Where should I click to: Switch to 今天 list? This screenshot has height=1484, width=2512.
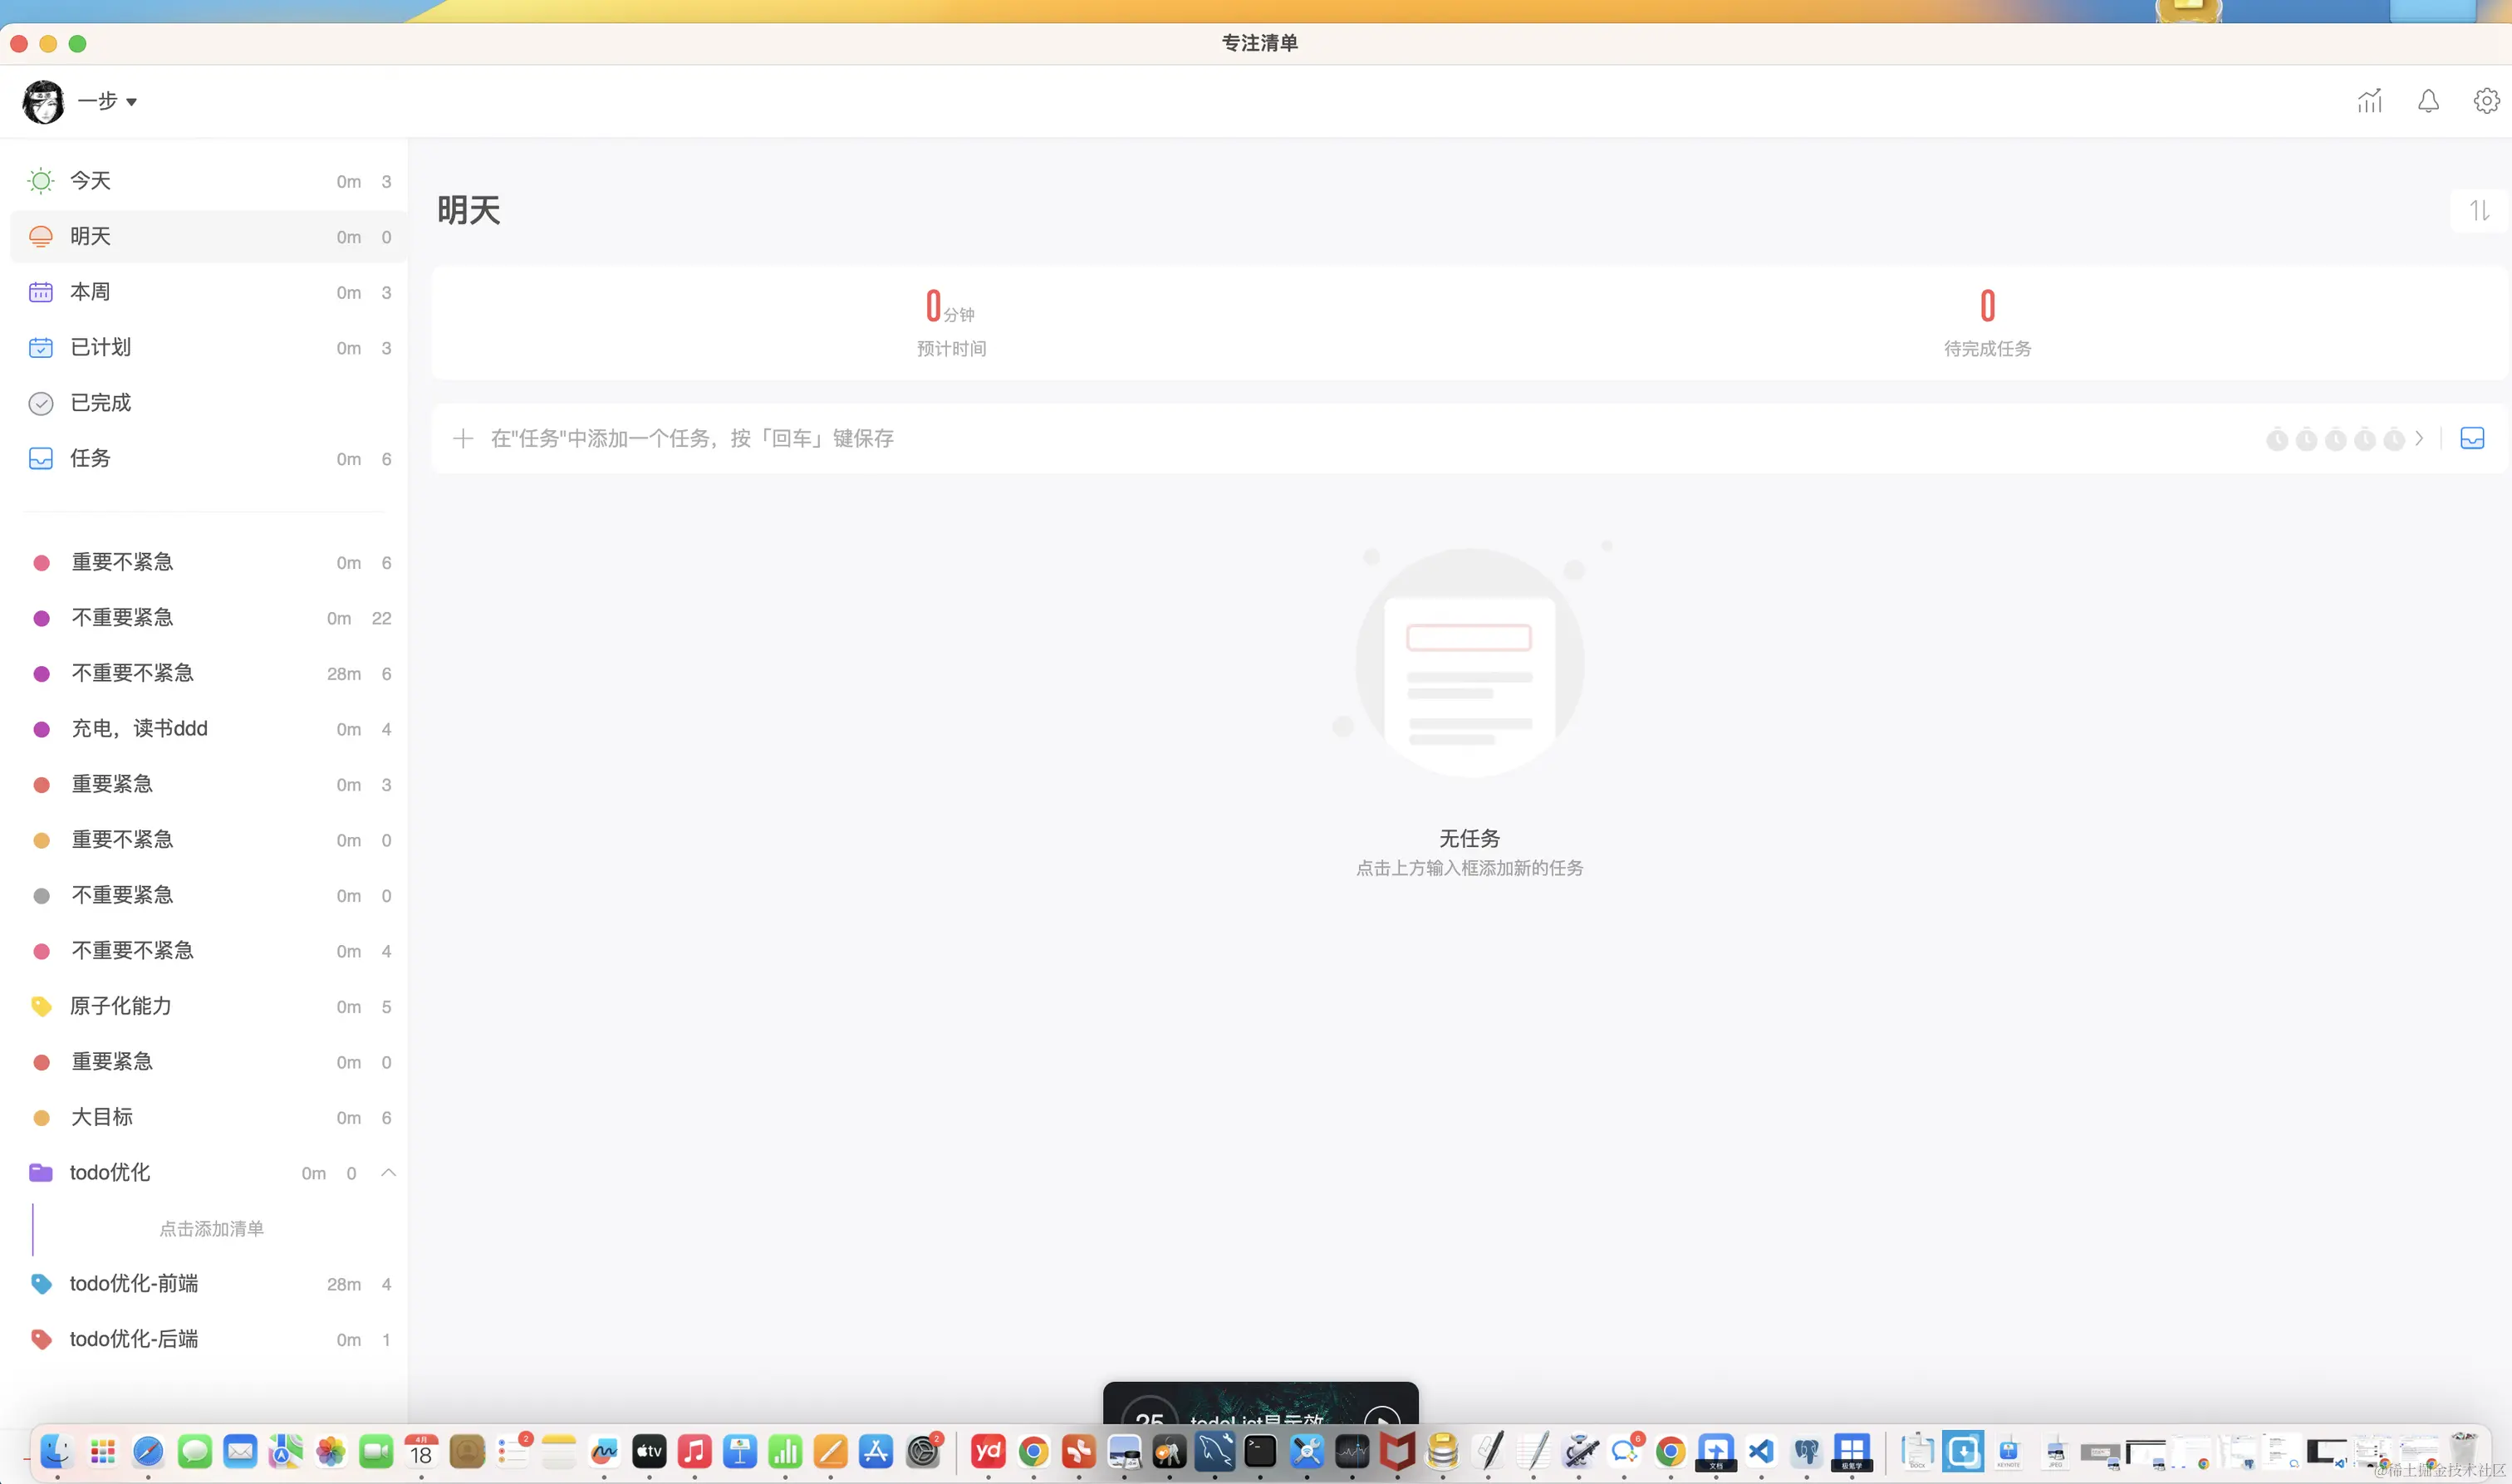point(90,181)
